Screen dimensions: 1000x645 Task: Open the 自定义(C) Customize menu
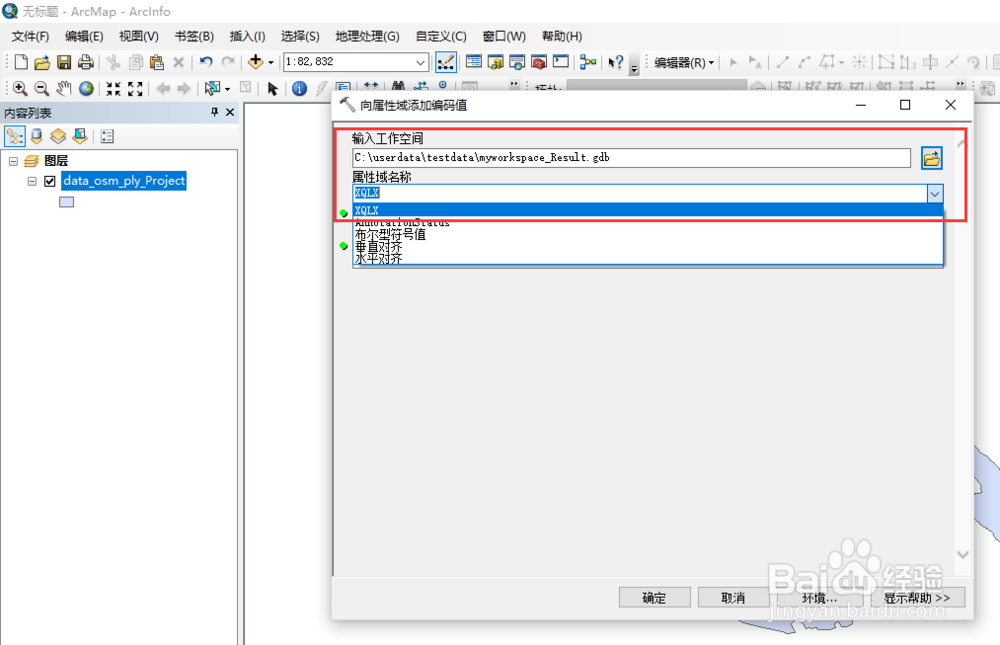click(x=441, y=36)
